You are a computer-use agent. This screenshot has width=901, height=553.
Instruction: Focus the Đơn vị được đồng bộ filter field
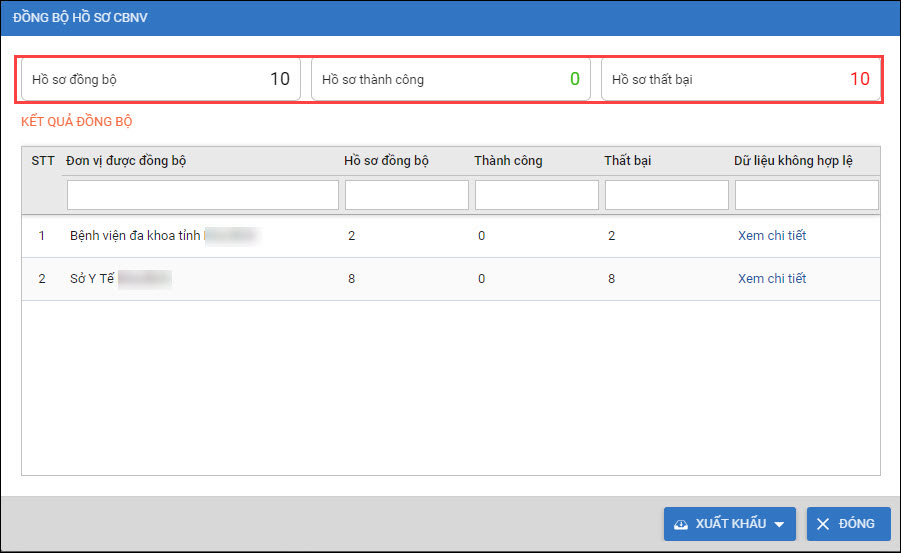tap(203, 195)
